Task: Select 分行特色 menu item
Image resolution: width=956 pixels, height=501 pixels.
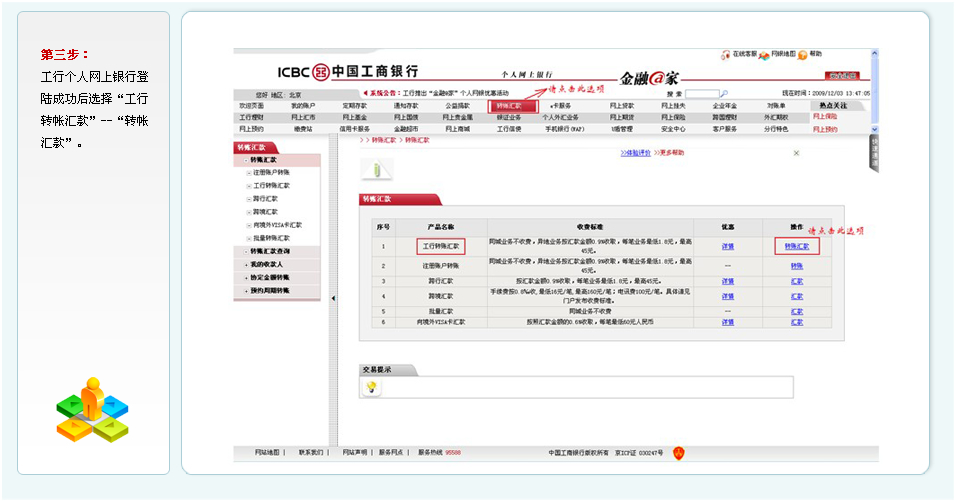Action: [x=776, y=129]
